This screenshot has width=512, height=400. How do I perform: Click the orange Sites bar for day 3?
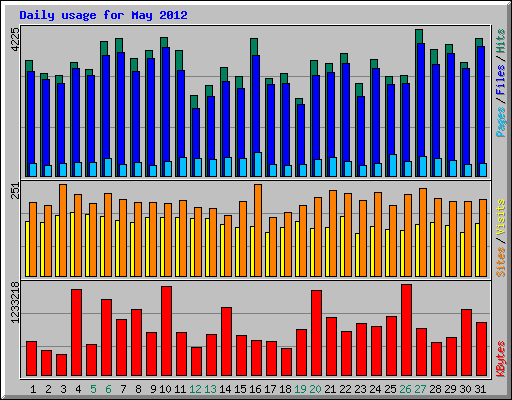click(63, 230)
